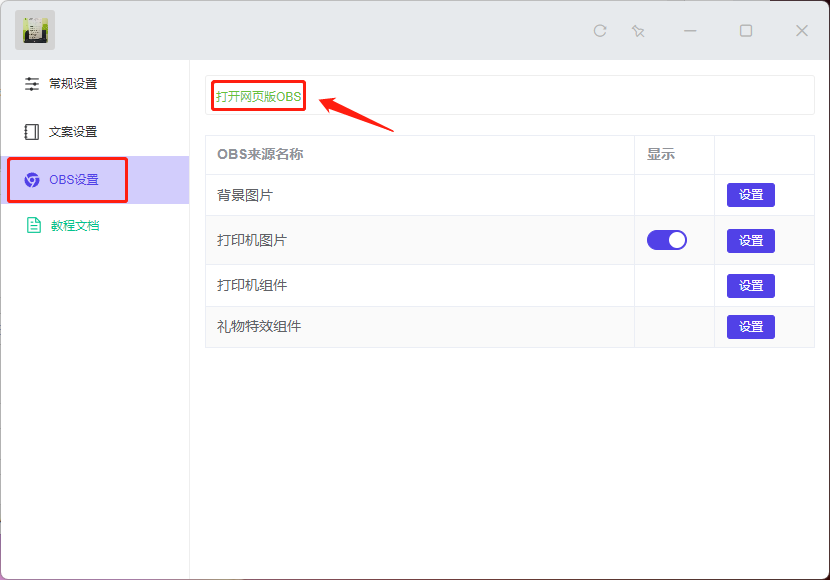Switch to the 文案设置 sidebar tab
The width and height of the screenshot is (830, 580).
point(73,132)
